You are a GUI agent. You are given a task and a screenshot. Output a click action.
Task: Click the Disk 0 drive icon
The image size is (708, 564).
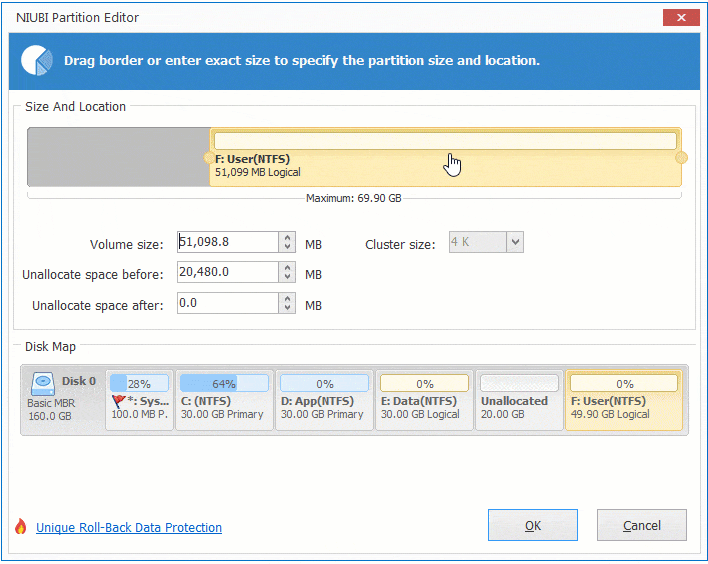(x=43, y=383)
